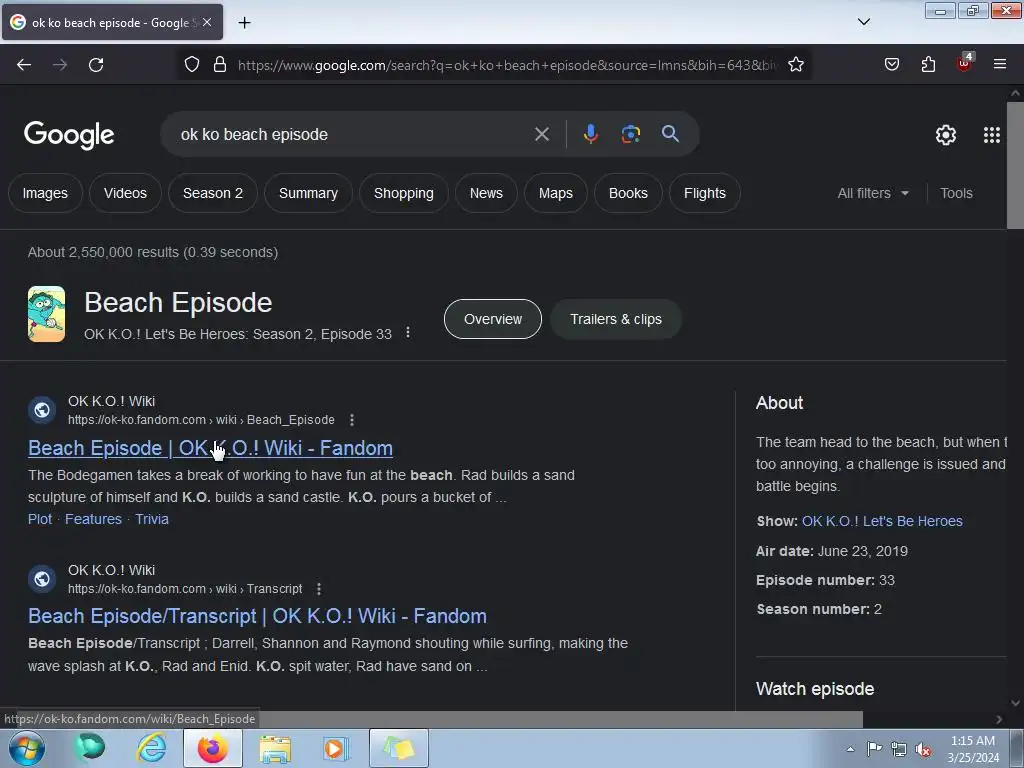Launch Internet Explorer from taskbar
Image resolution: width=1024 pixels, height=768 pixels.
(x=152, y=748)
